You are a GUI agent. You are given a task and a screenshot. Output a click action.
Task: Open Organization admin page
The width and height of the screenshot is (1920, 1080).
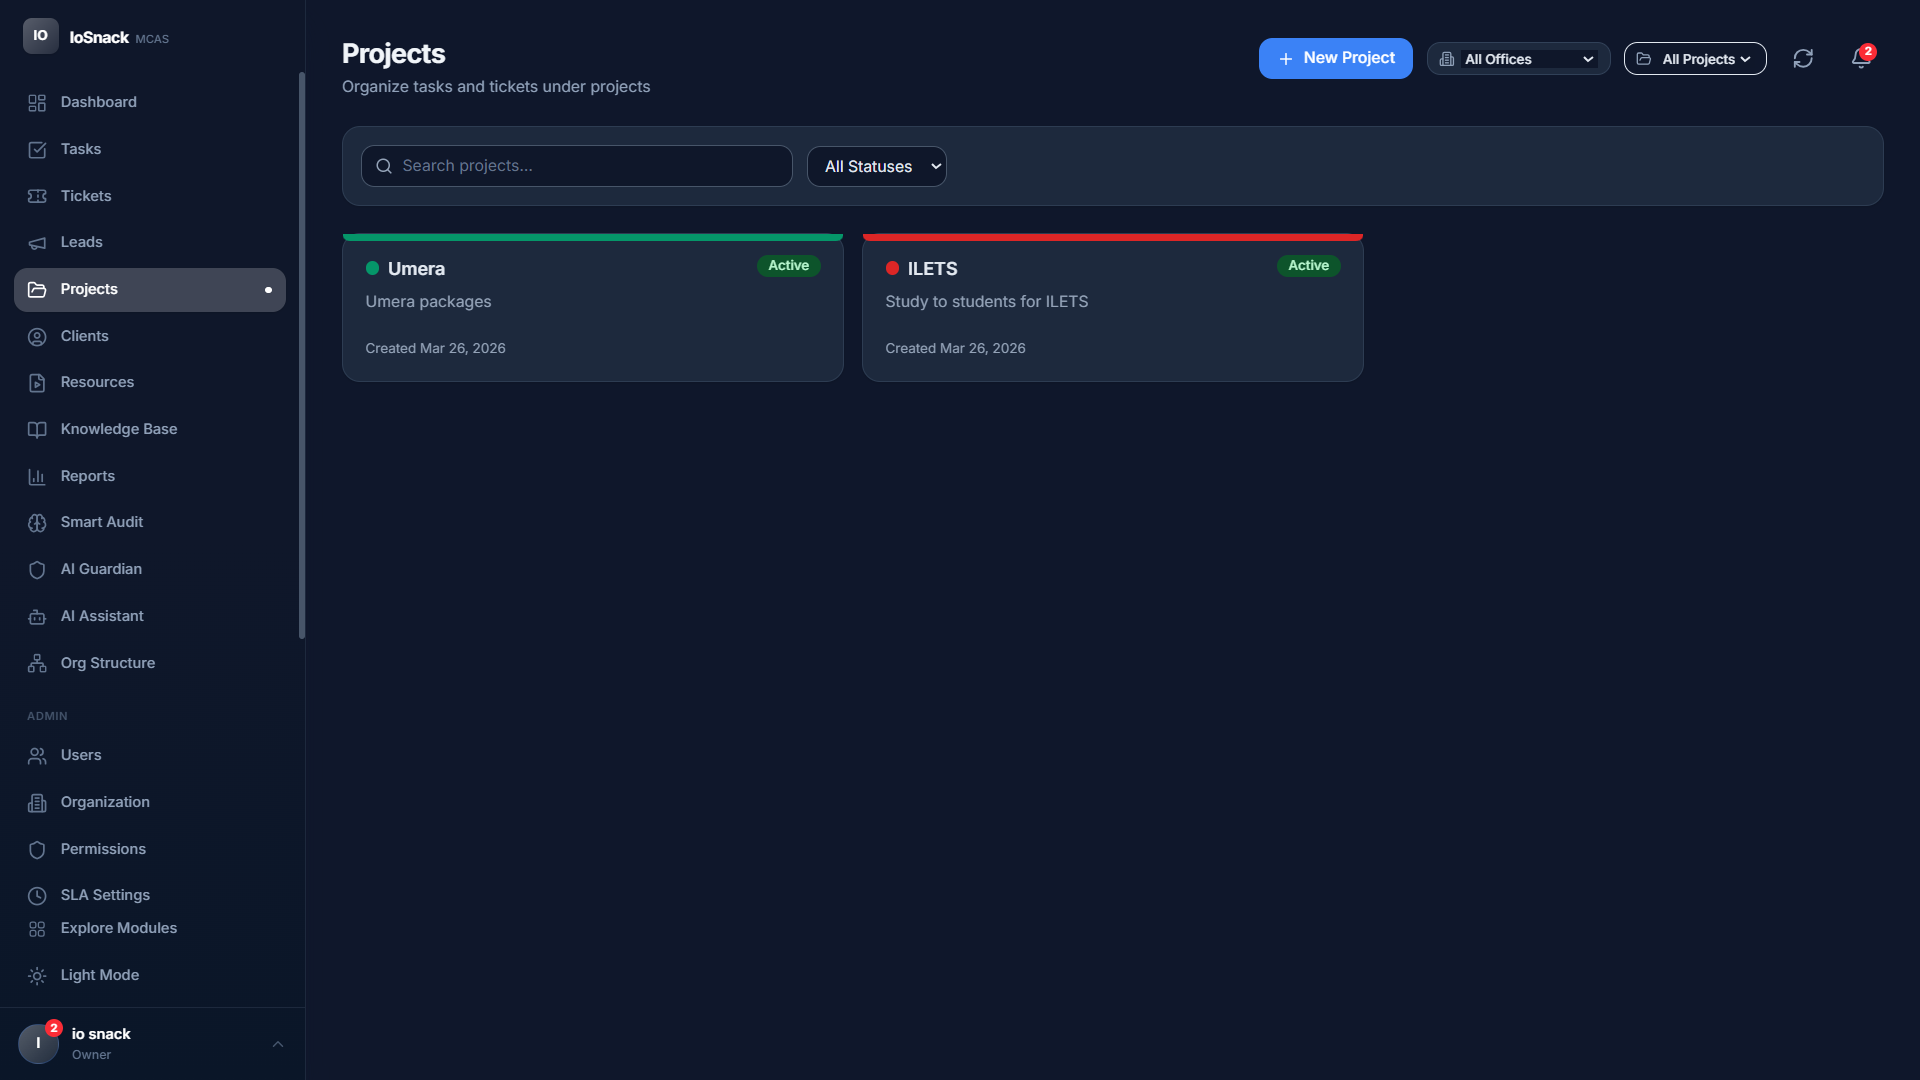(150, 802)
